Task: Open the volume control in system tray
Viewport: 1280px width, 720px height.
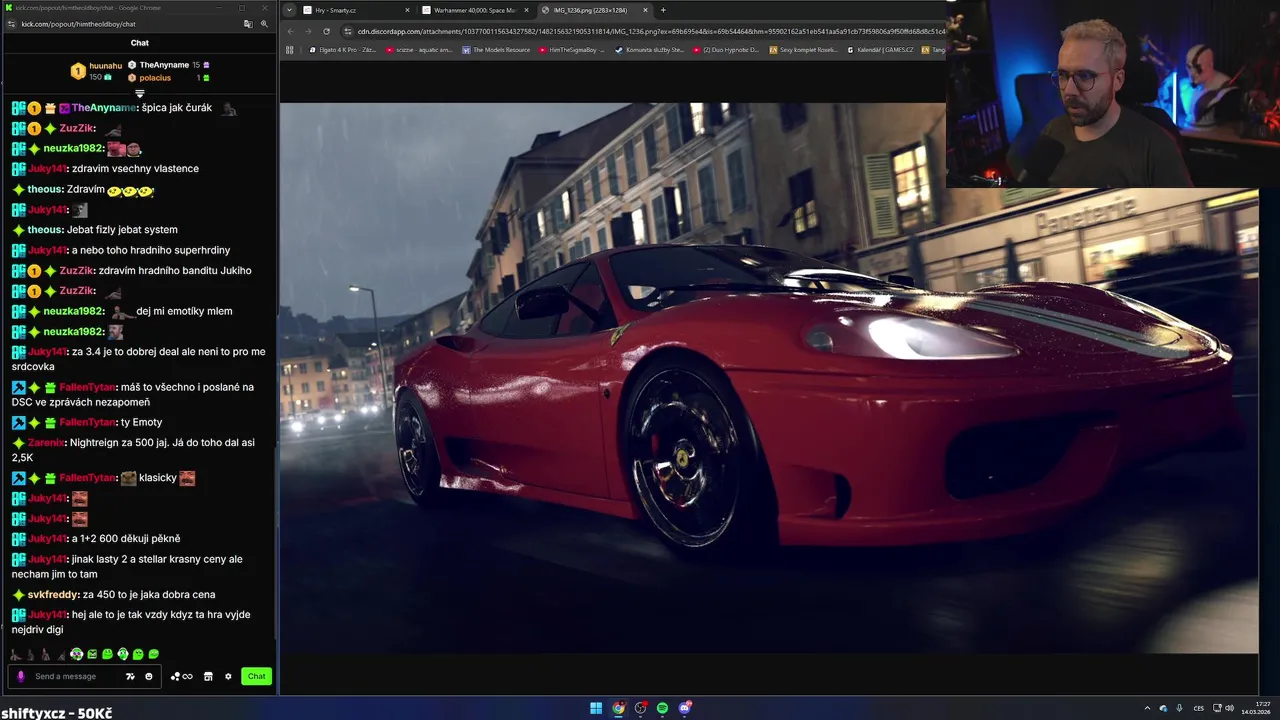Action: [x=1229, y=708]
